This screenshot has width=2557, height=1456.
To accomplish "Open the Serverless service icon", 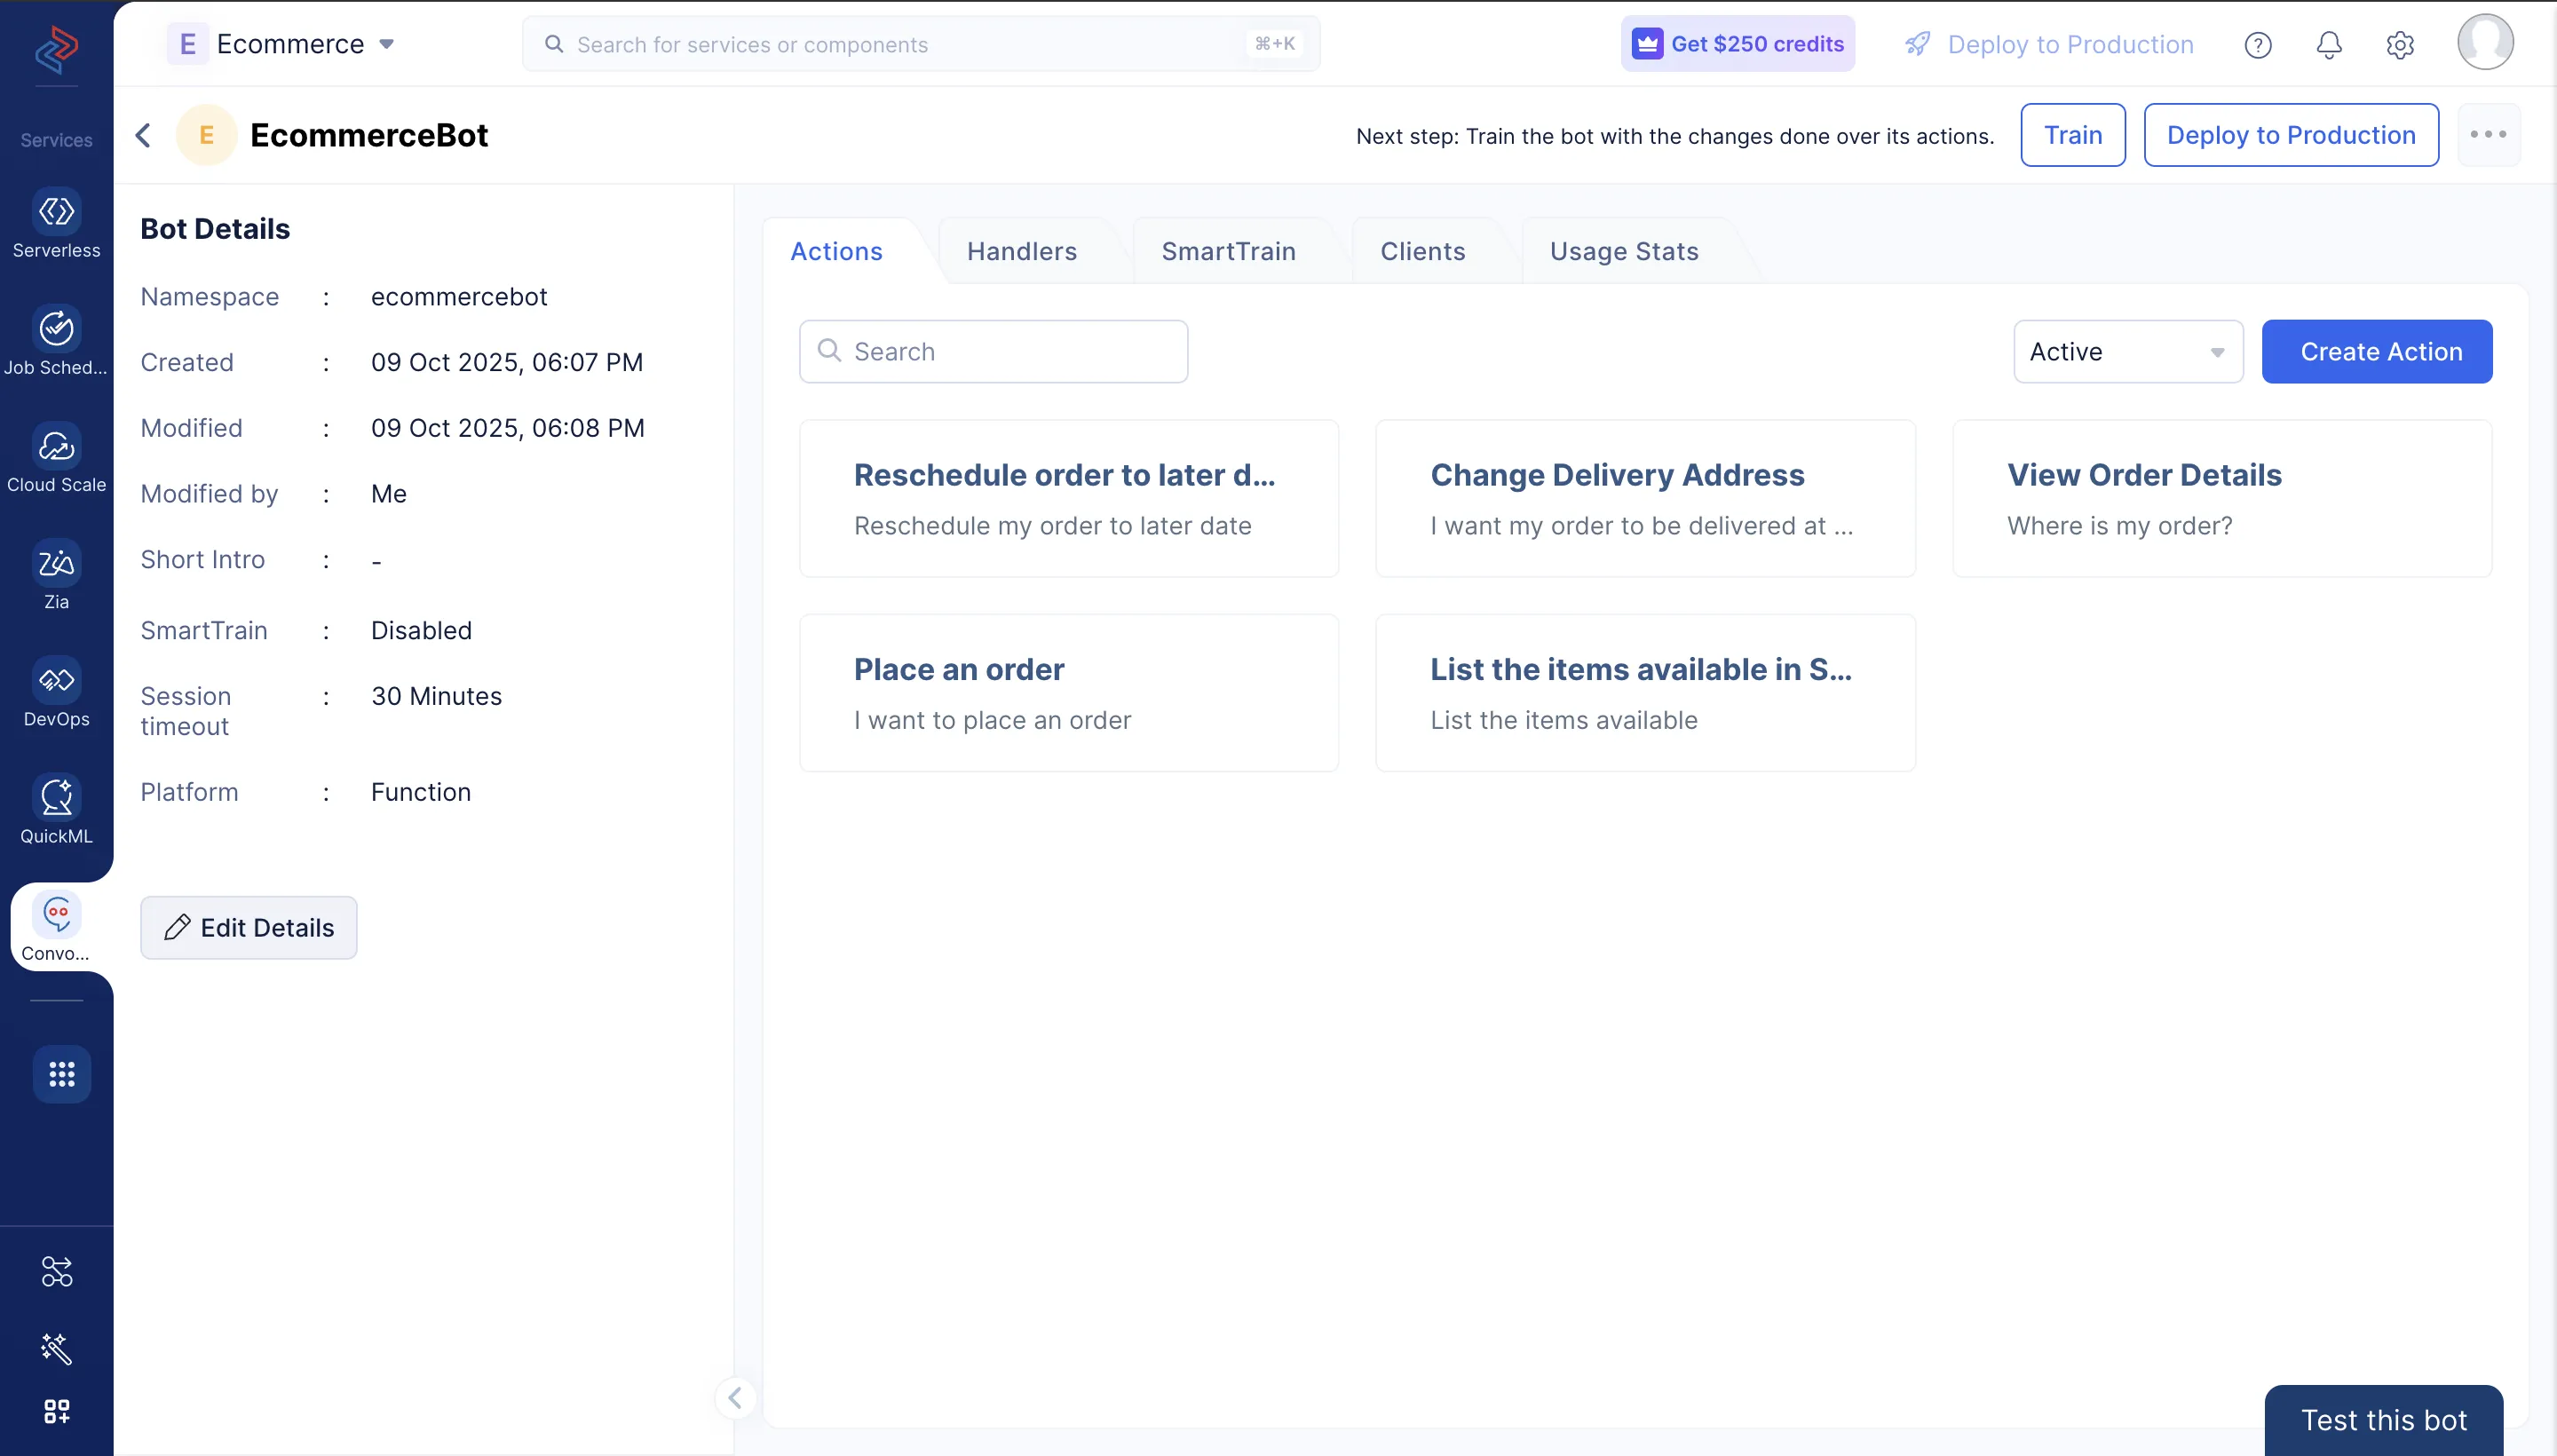I will pyautogui.click(x=56, y=212).
